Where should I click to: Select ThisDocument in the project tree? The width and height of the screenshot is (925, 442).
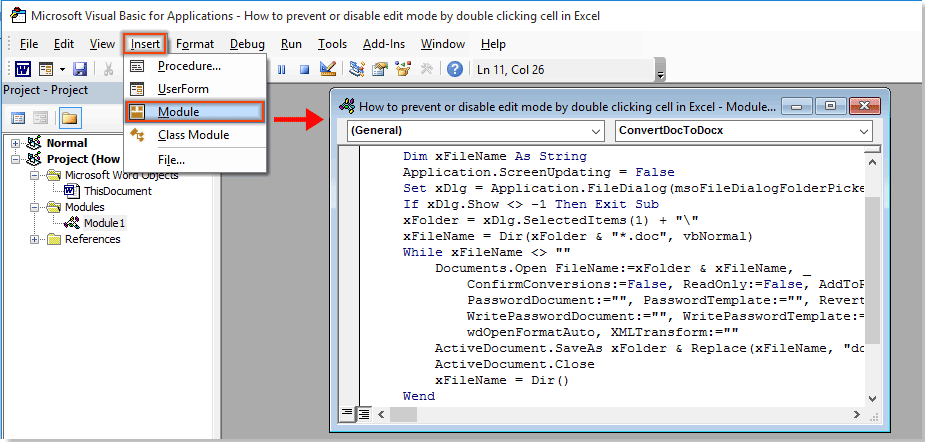click(117, 191)
